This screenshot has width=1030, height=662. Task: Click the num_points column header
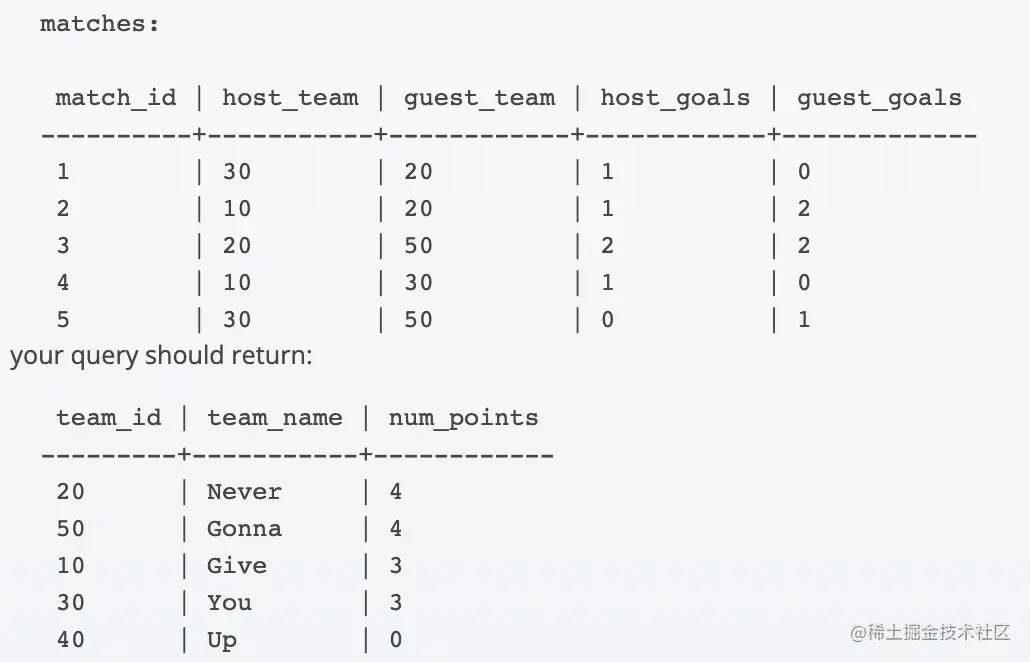(x=463, y=418)
